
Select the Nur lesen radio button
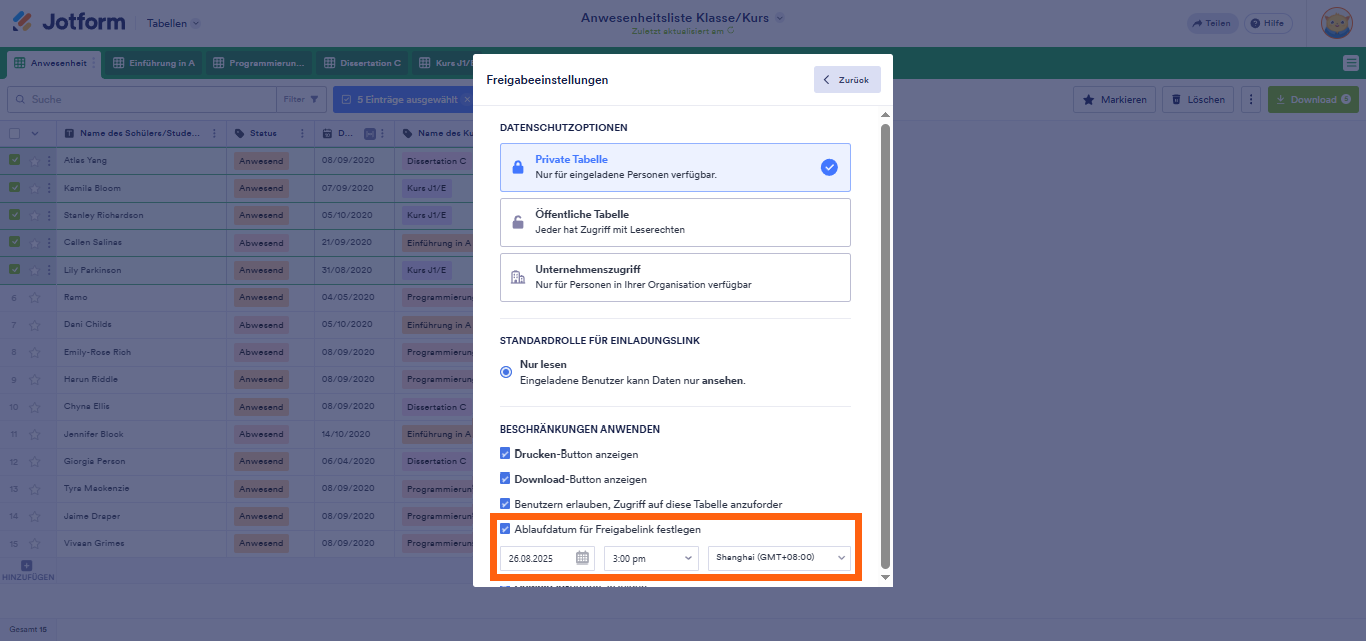pos(506,371)
